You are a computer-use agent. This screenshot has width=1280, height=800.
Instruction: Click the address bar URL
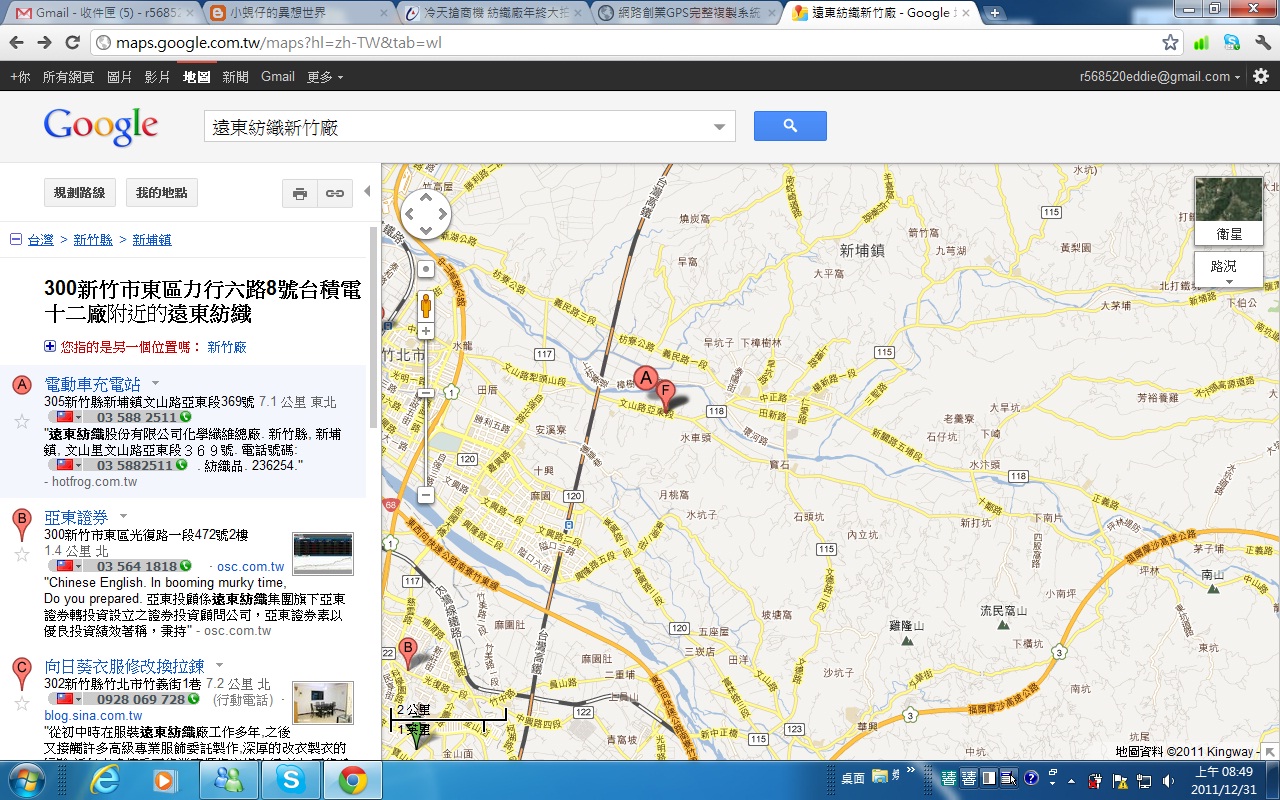[278, 43]
